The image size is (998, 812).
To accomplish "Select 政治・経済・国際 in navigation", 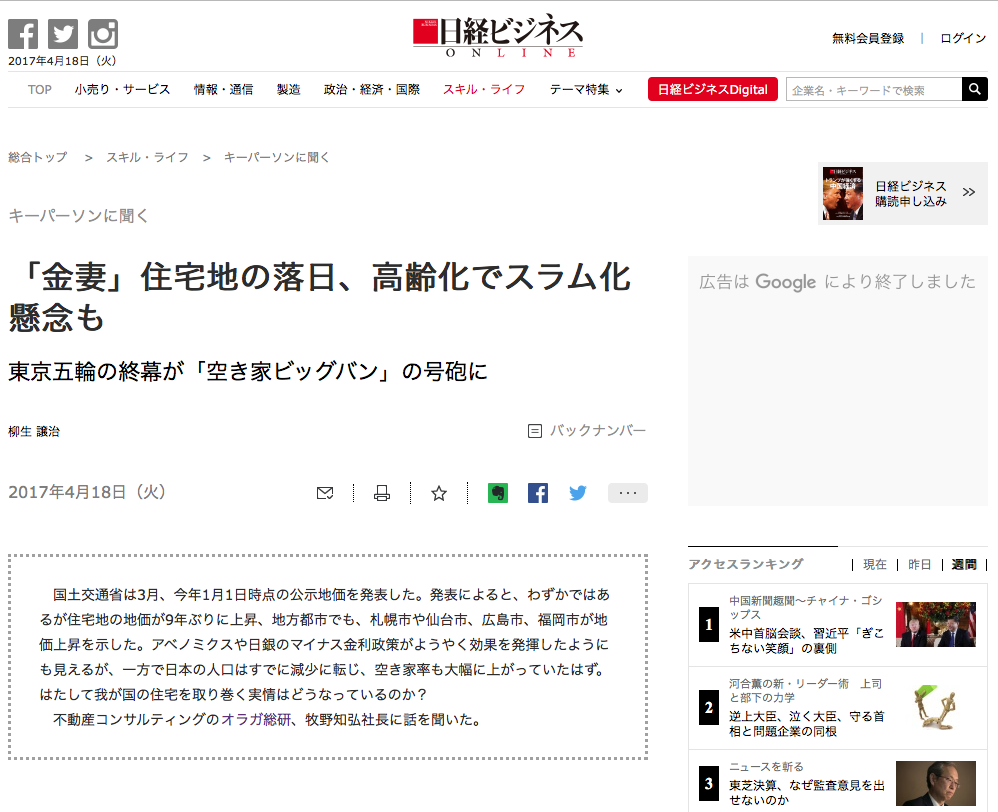I will [x=371, y=90].
